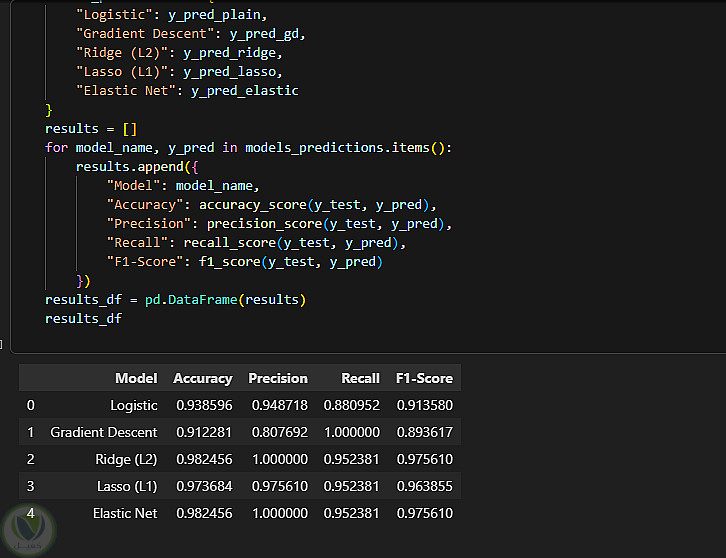This screenshot has height=558, width=726.
Task: Click the Precision column header
Action: point(278,378)
